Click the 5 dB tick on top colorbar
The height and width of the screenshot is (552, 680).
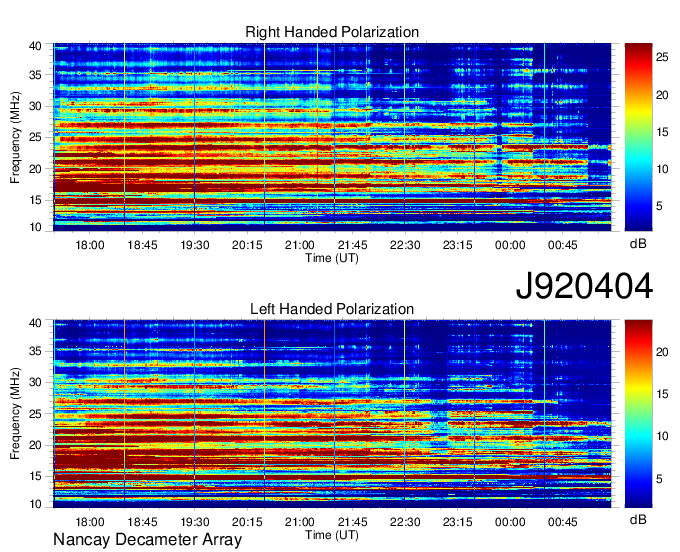point(660,206)
